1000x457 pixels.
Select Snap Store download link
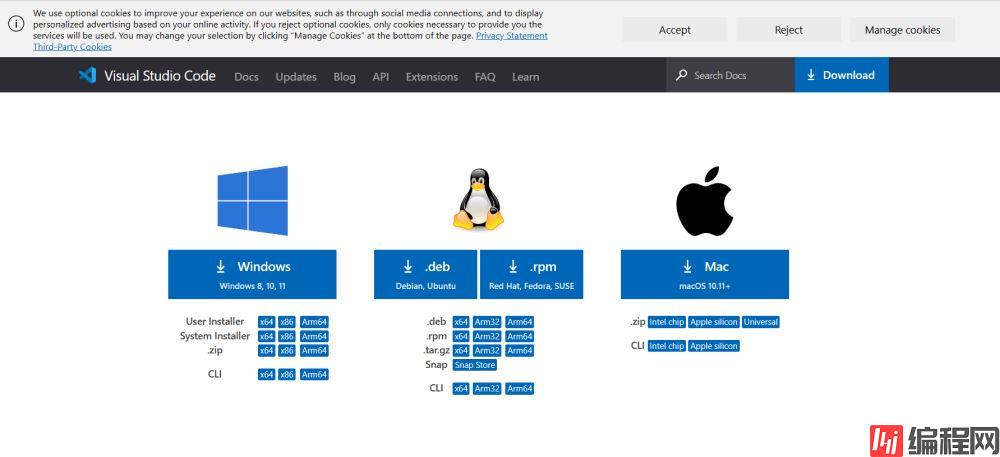pos(475,365)
